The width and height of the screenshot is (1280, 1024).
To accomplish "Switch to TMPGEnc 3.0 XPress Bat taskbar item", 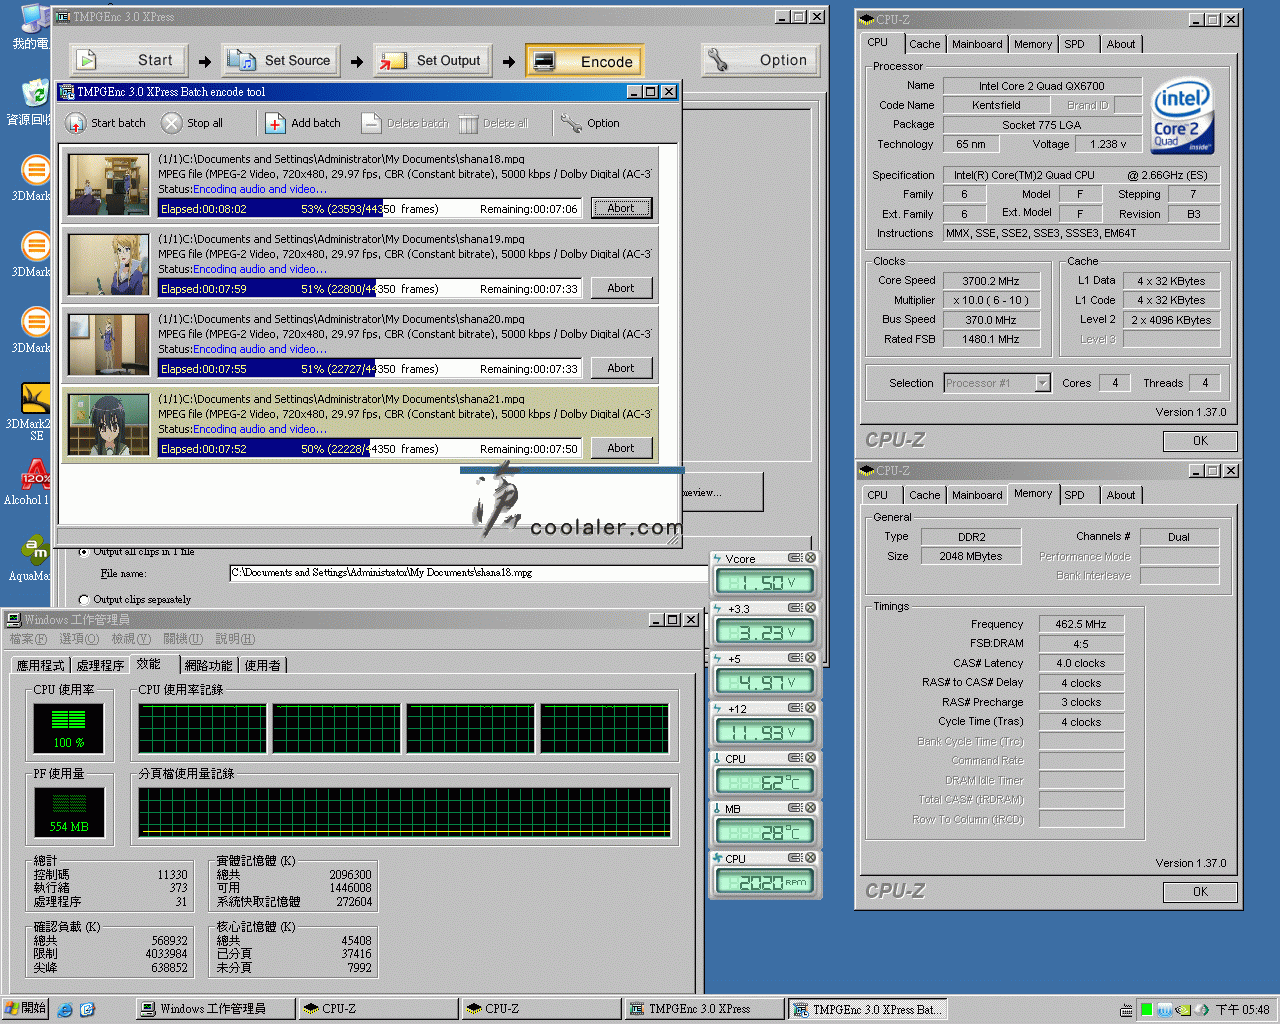I will pos(867,1009).
